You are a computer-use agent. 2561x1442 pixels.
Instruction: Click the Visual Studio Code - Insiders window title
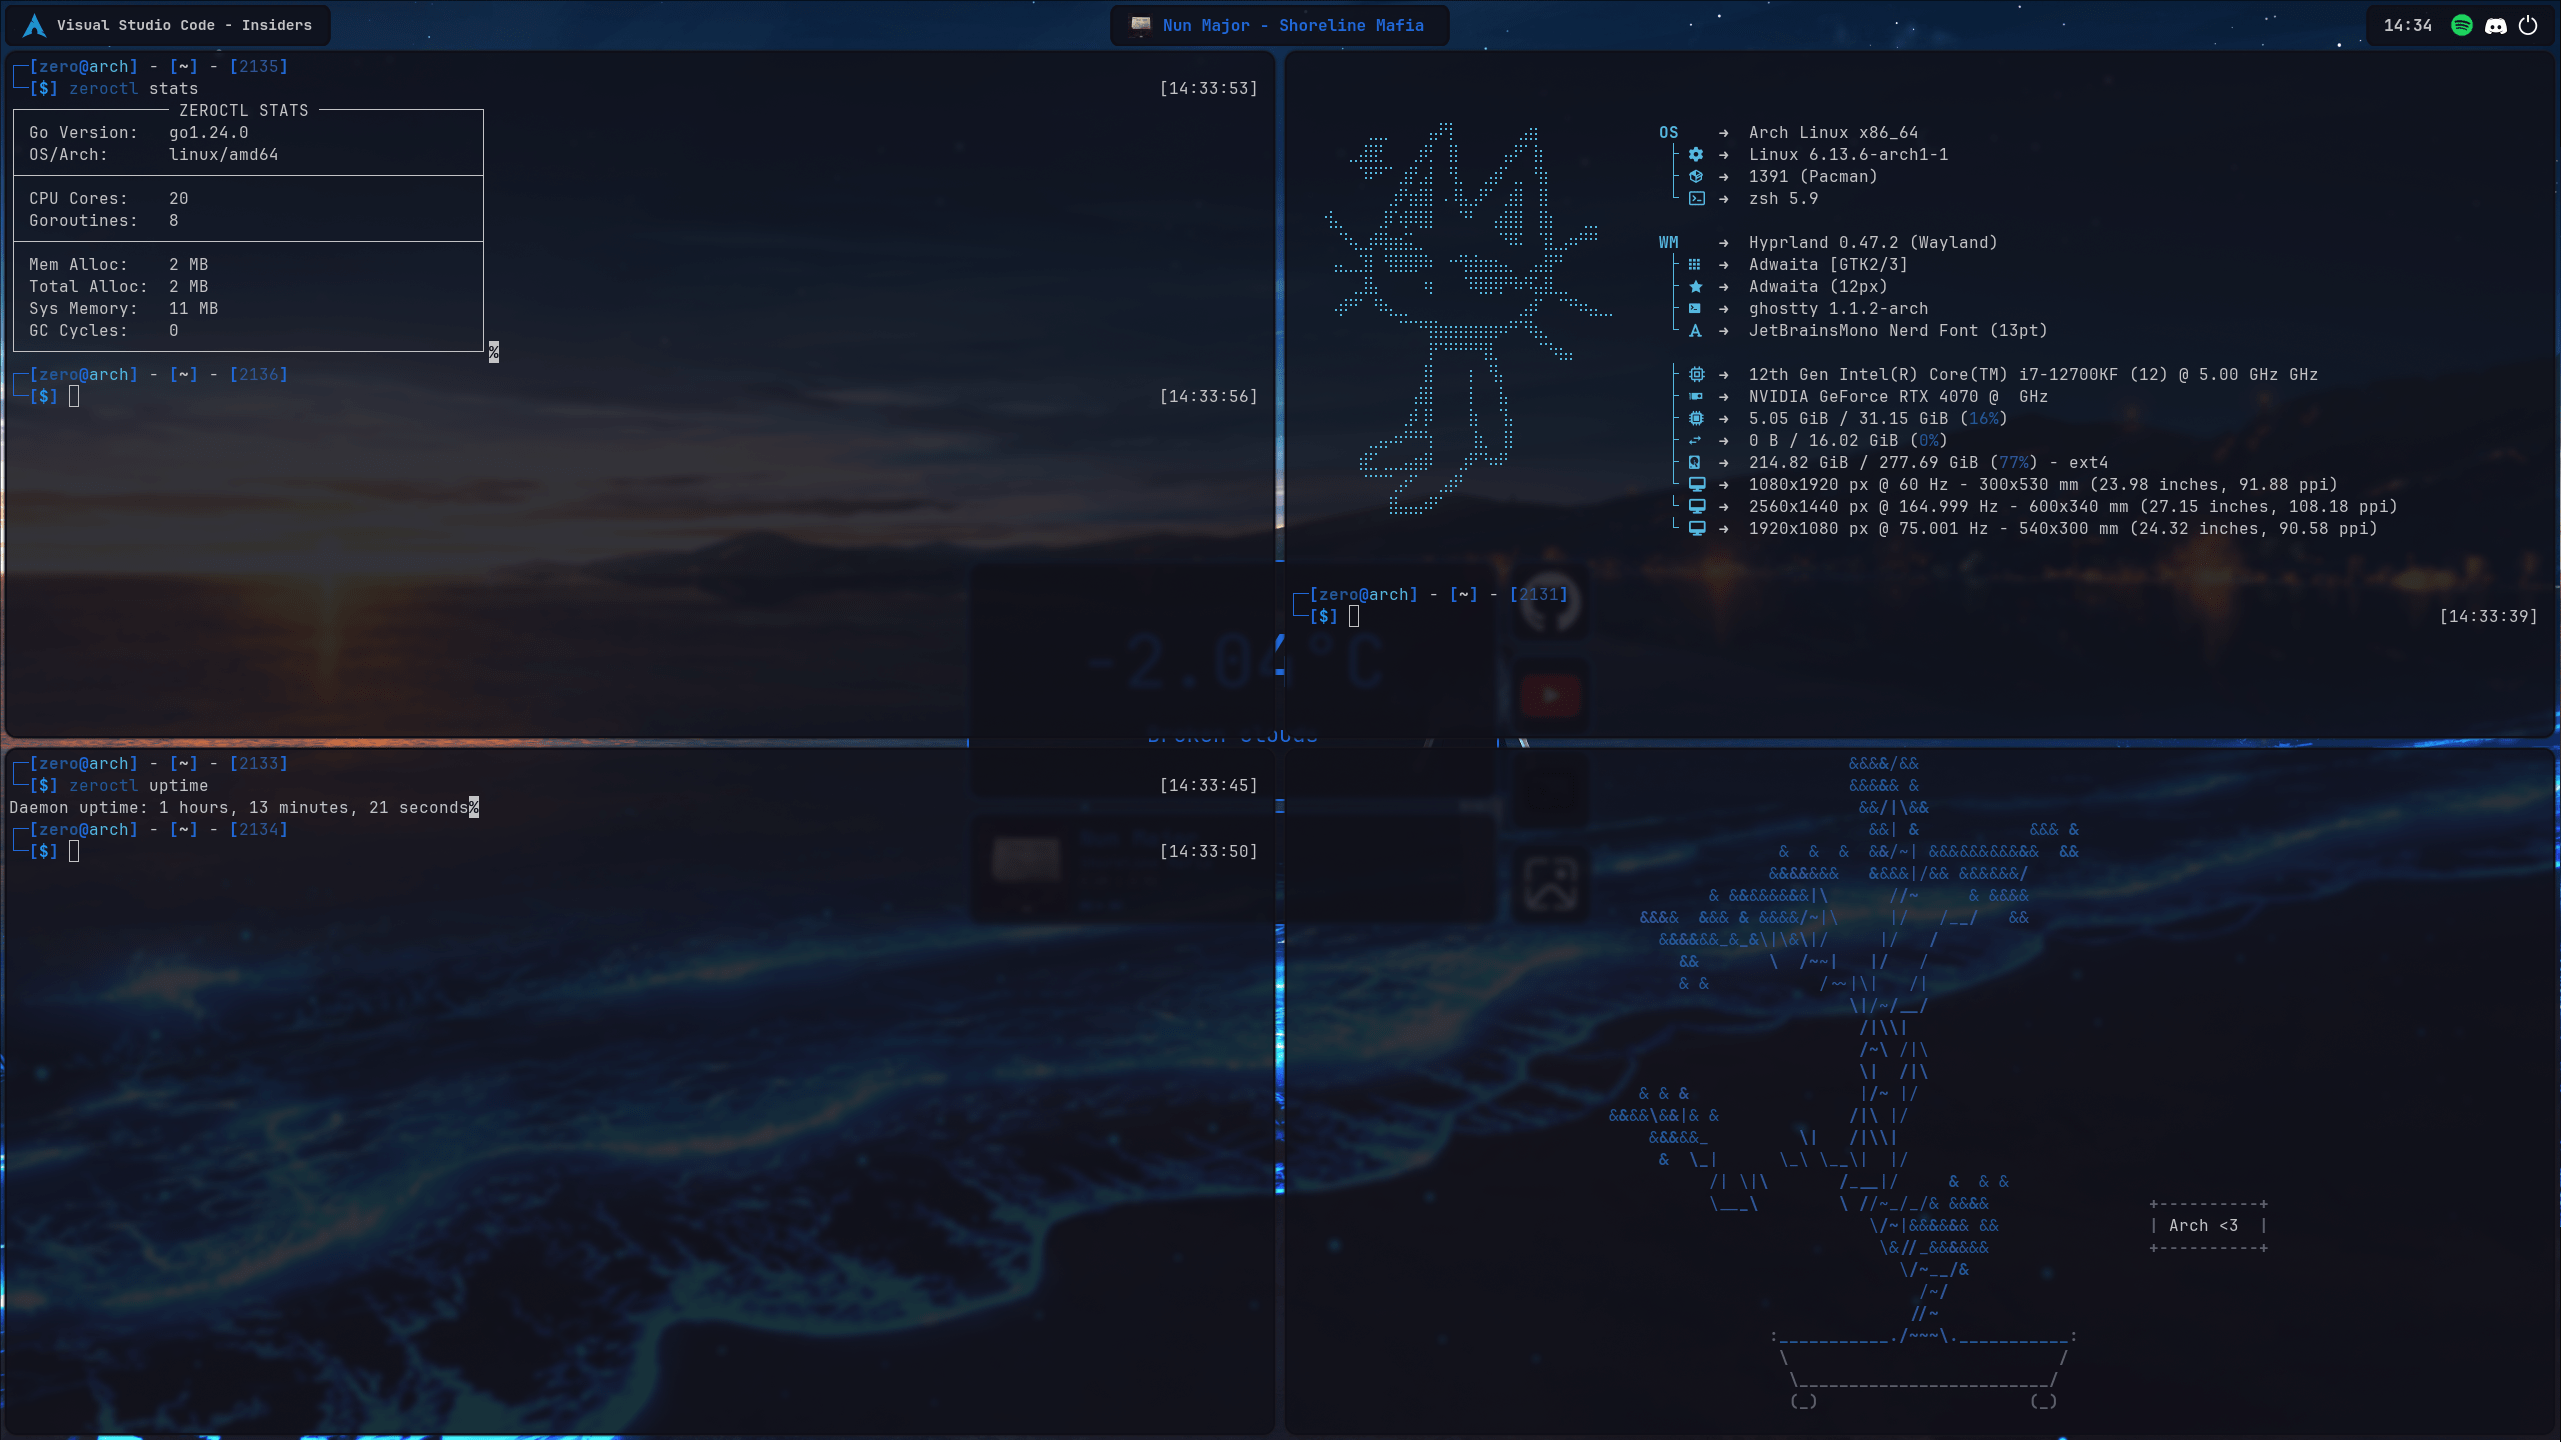coord(184,25)
